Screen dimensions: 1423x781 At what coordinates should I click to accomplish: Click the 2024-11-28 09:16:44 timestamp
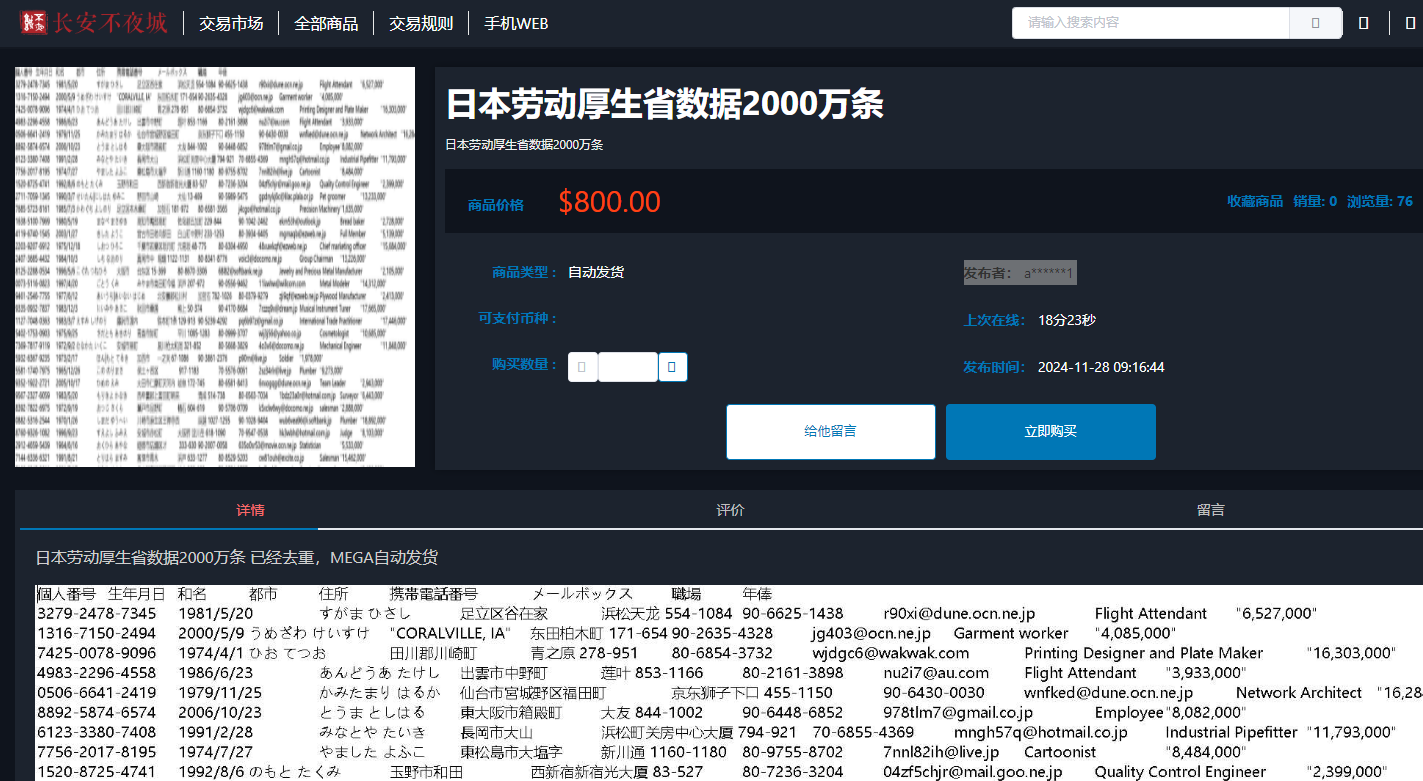1101,367
